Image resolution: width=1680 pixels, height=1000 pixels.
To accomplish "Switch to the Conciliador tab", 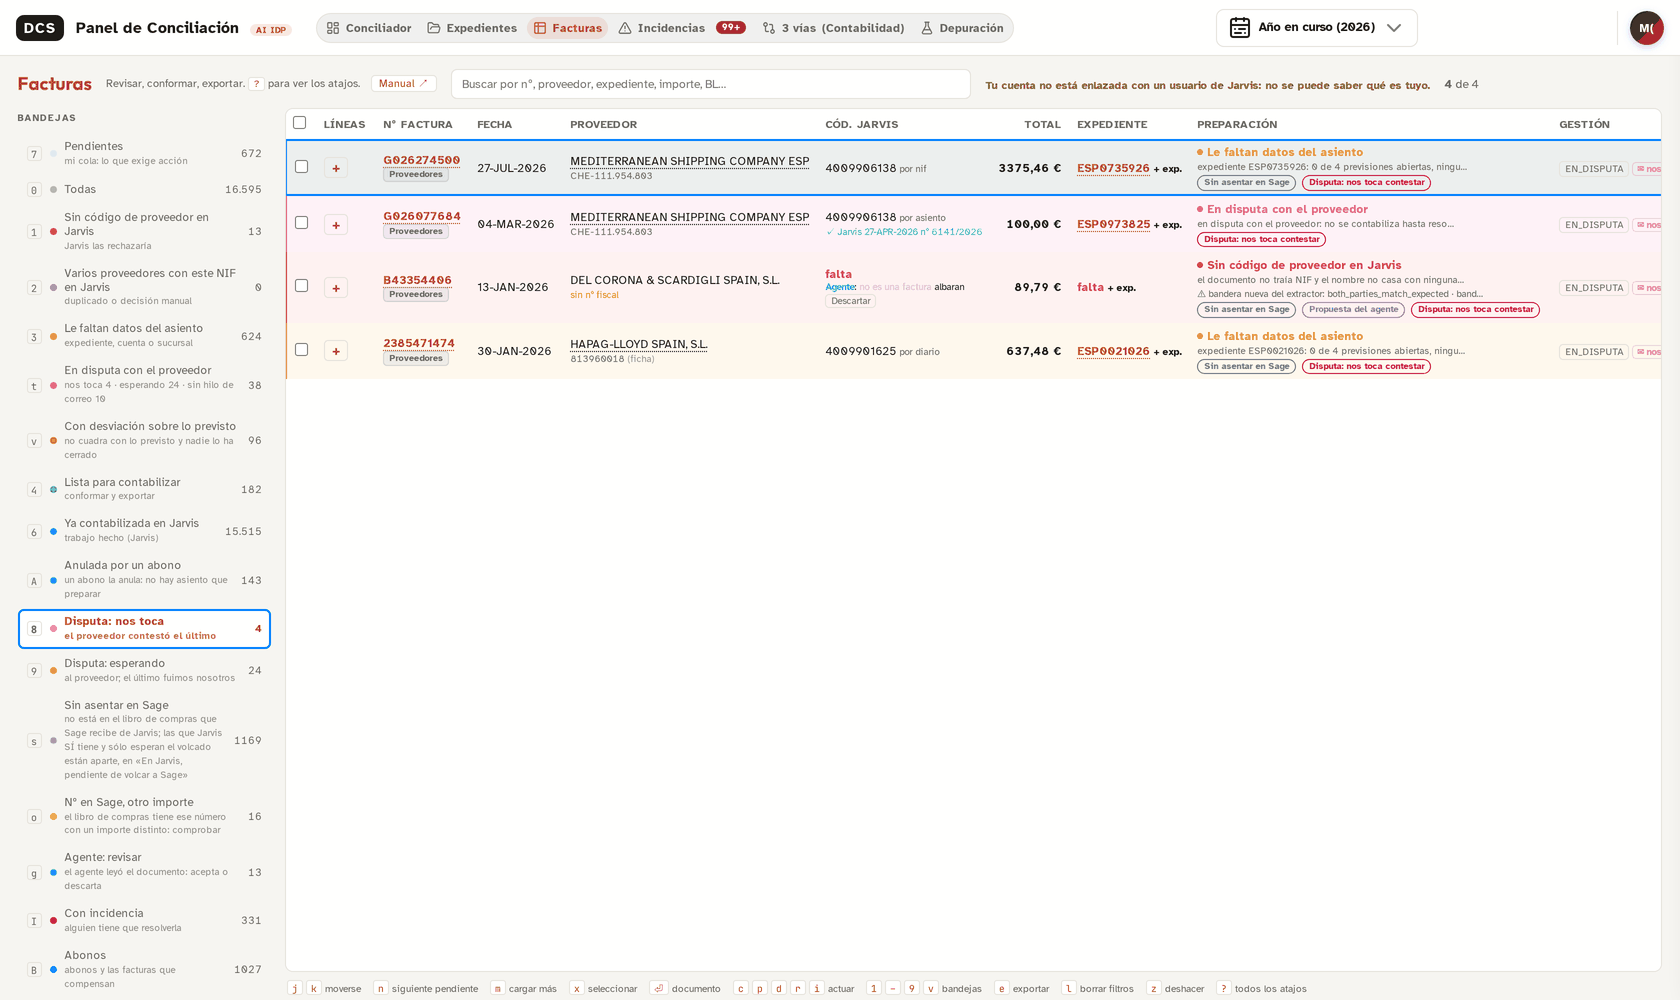I will (x=369, y=28).
